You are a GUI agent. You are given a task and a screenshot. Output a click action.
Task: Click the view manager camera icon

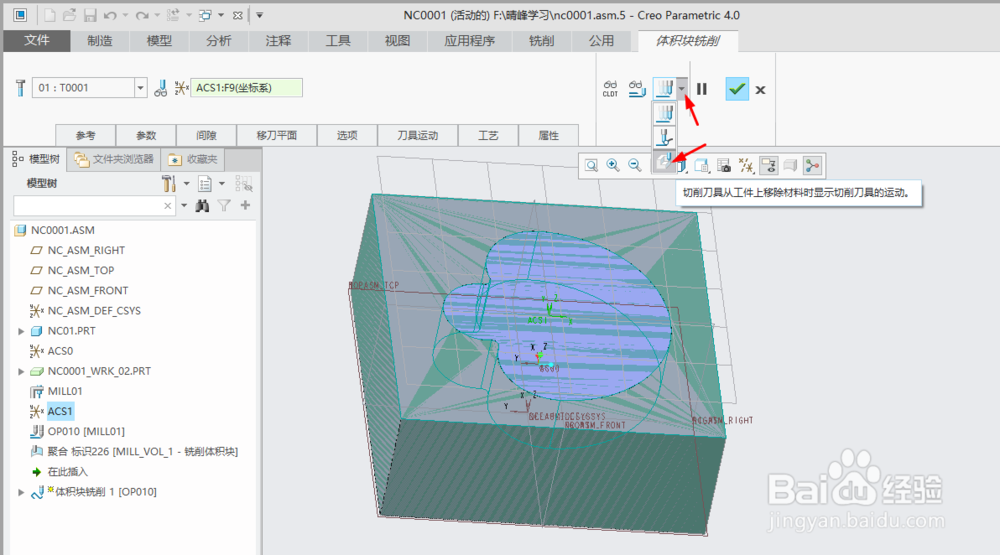click(724, 166)
